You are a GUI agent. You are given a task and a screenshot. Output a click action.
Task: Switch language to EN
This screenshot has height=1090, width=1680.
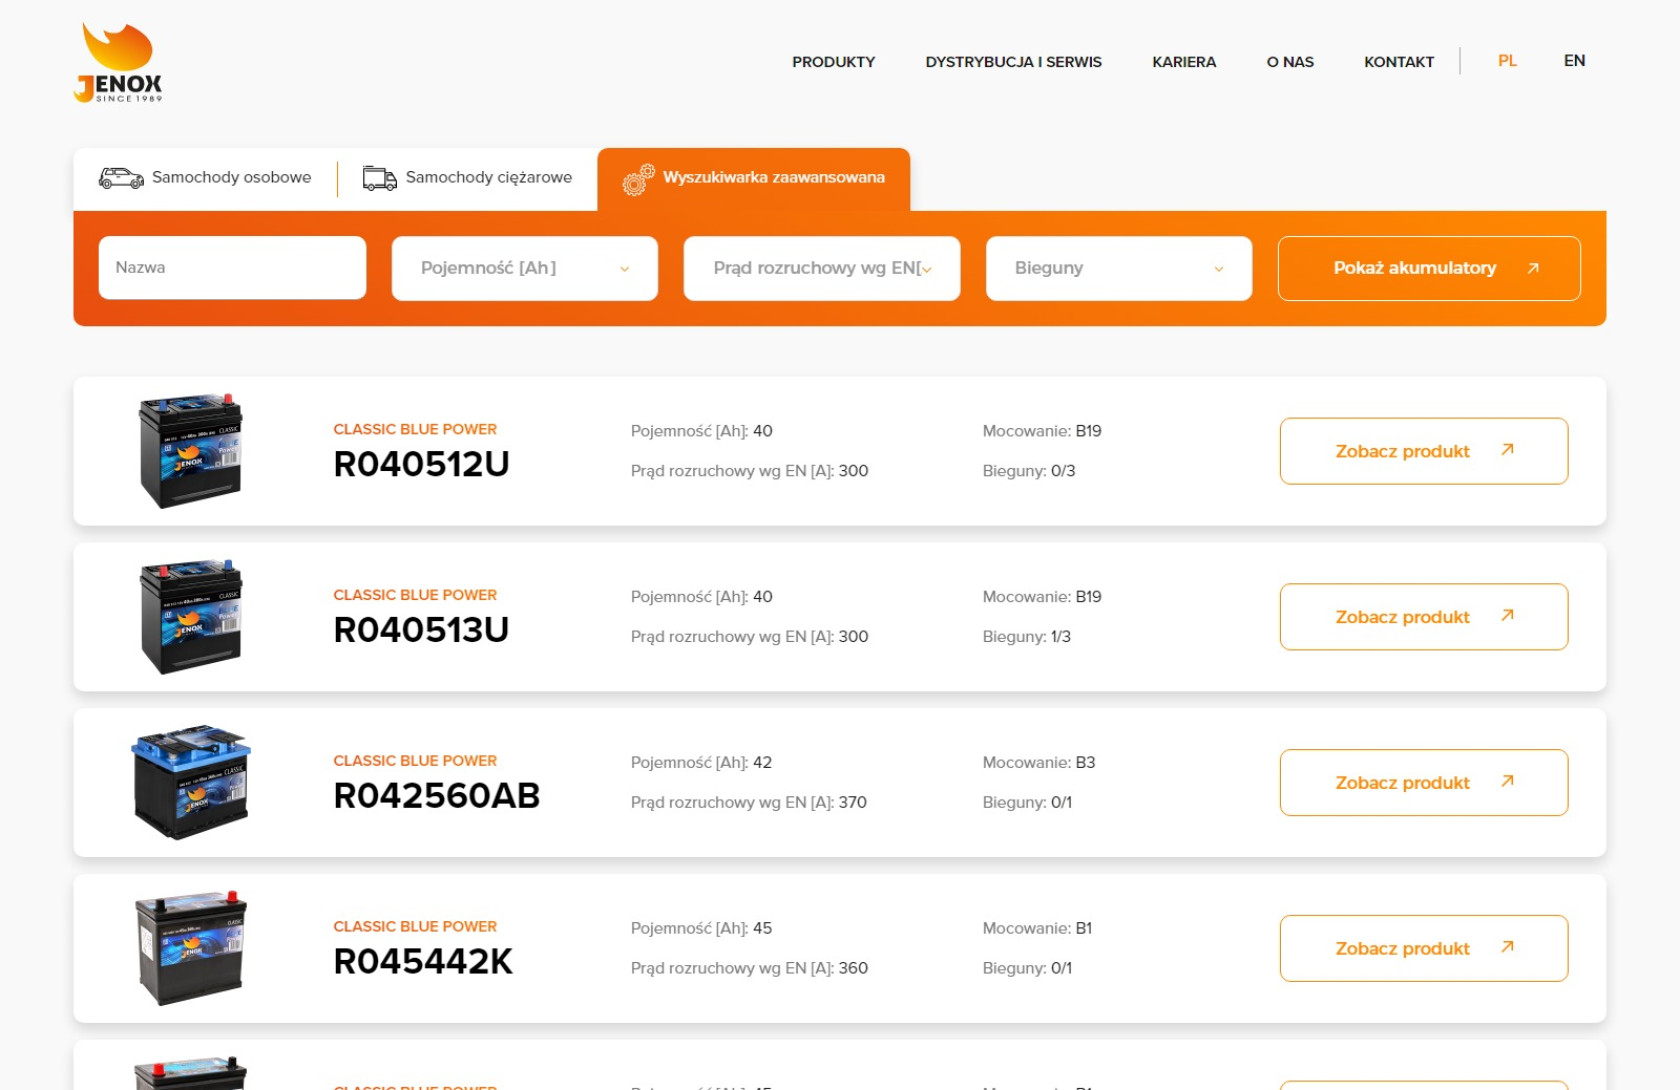[1574, 61]
